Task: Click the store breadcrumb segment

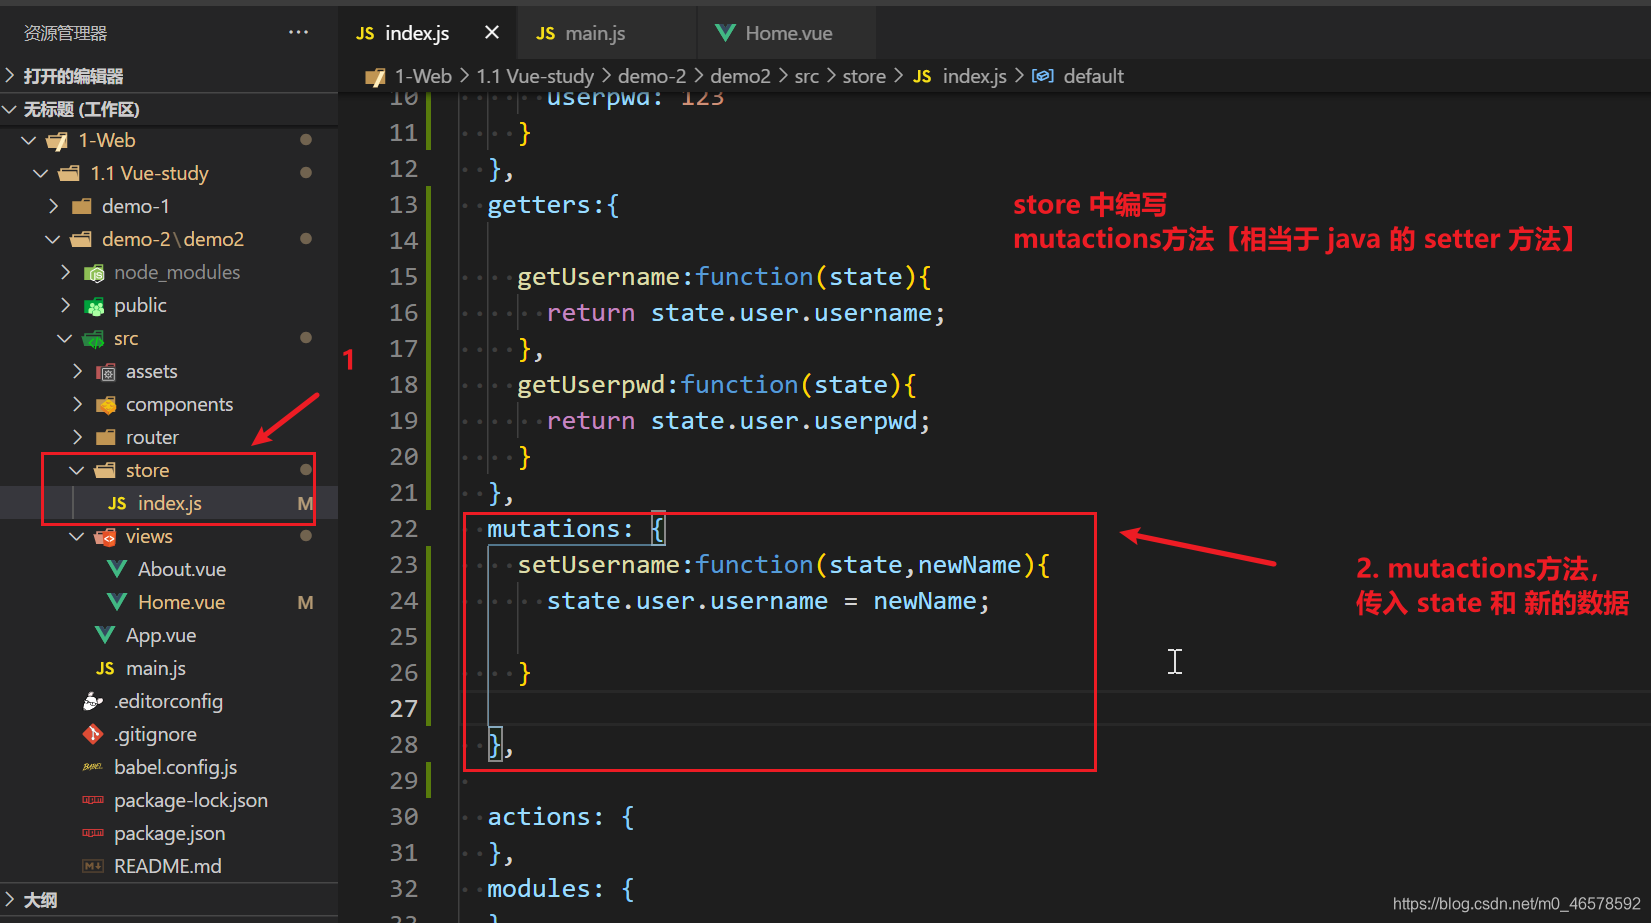Action: point(864,76)
